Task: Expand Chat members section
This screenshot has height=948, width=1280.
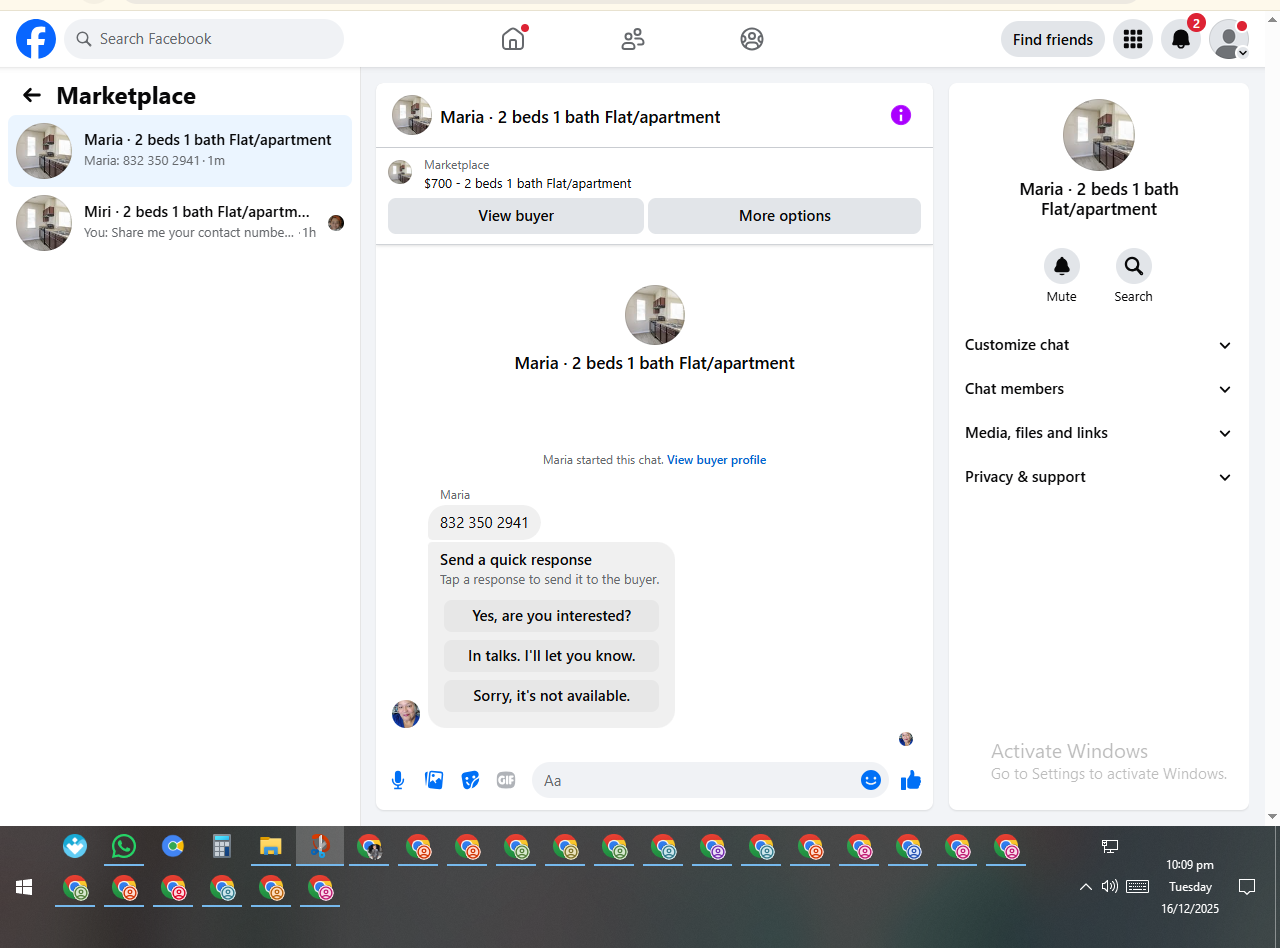Action: (1099, 389)
